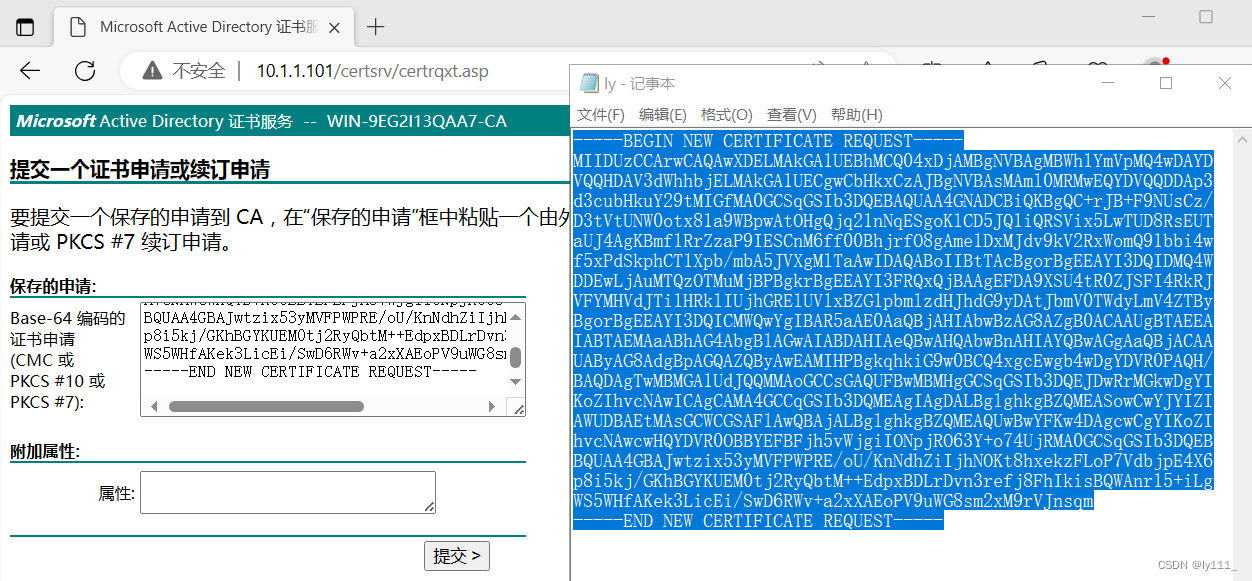Click the 不安全 warning triangle icon
This screenshot has width=1252, height=581.
point(152,71)
